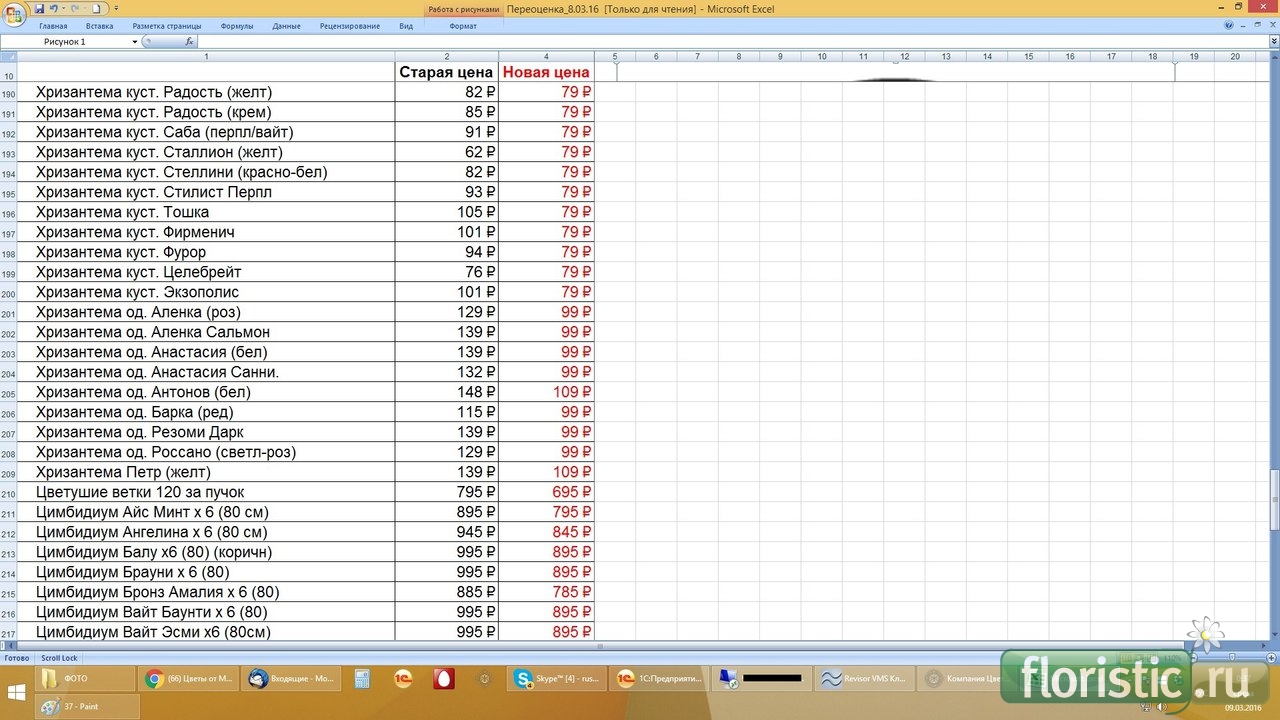This screenshot has height=720, width=1280.
Task: Open Quick Access Toolbar customize dropdown
Action: tap(117, 8)
